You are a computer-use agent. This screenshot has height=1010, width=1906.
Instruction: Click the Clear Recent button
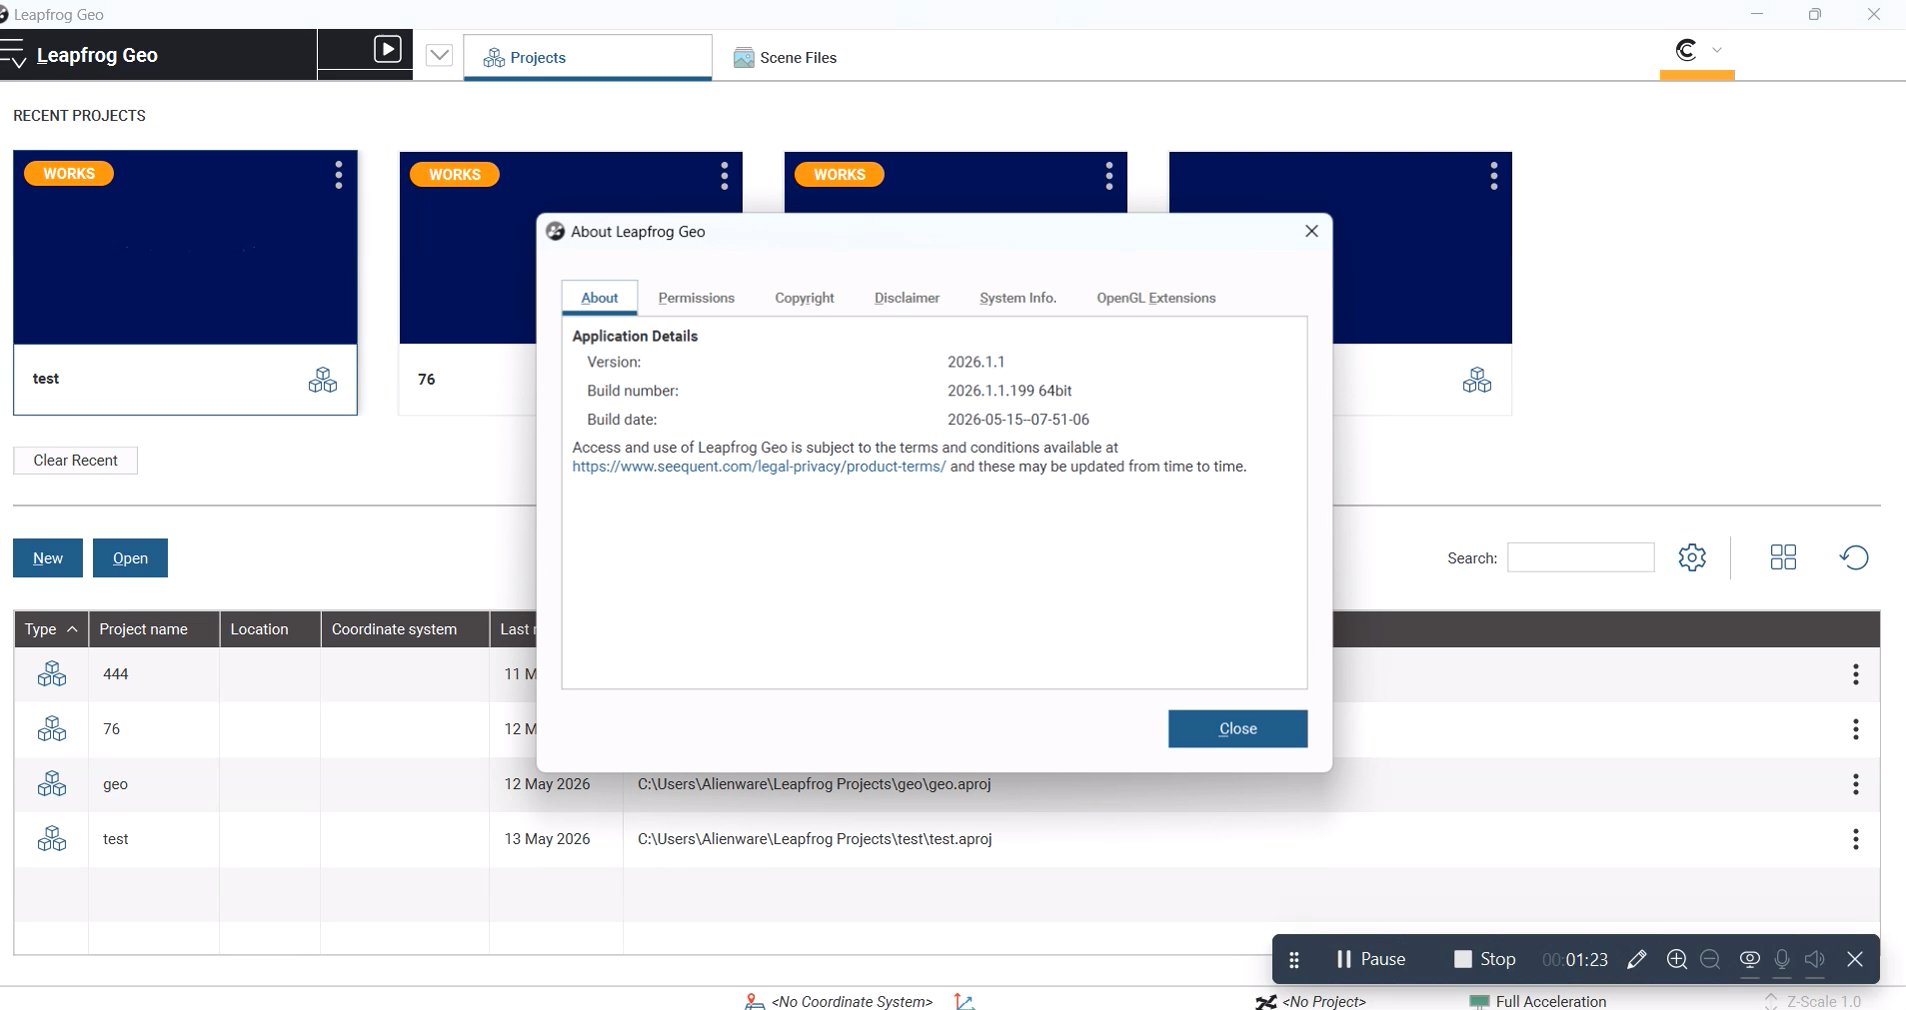tap(75, 460)
